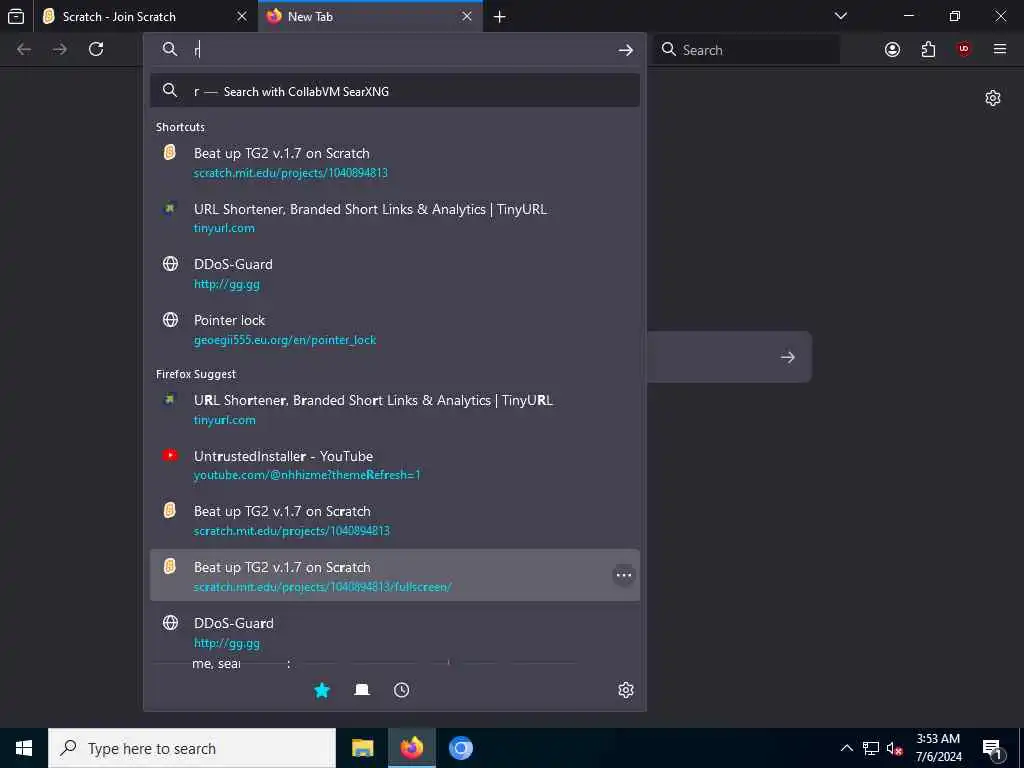1024x768 pixels.
Task: Open search settings gear in dropdown
Action: [x=626, y=690]
